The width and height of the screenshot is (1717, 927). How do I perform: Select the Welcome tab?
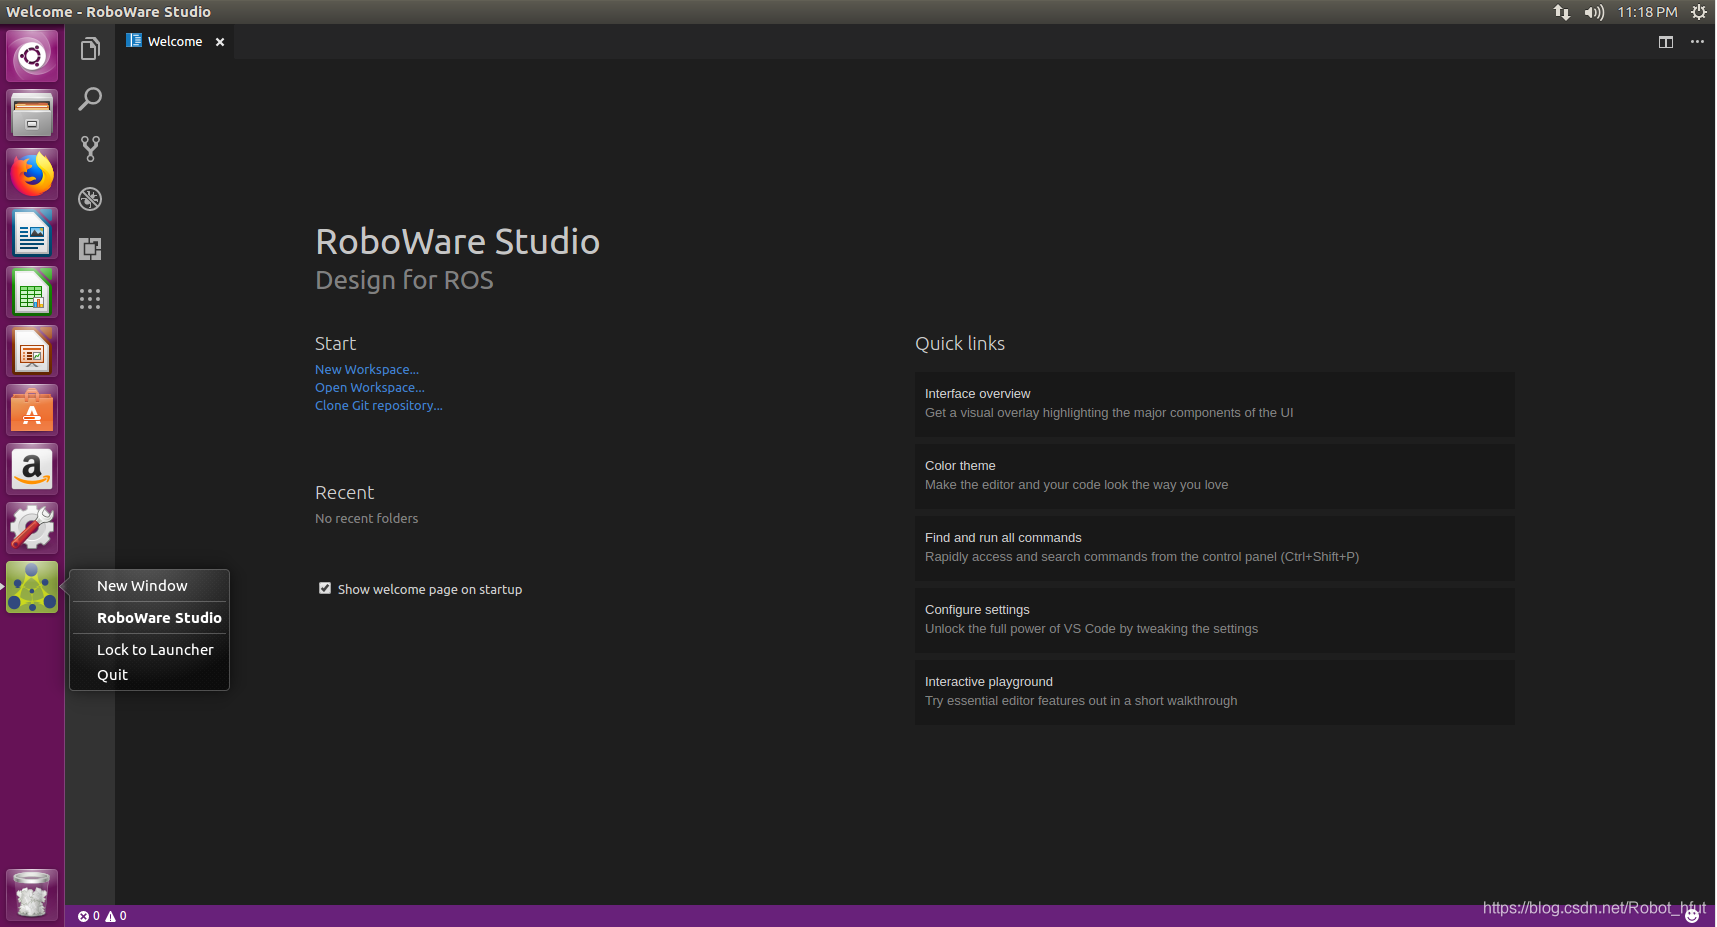point(175,42)
